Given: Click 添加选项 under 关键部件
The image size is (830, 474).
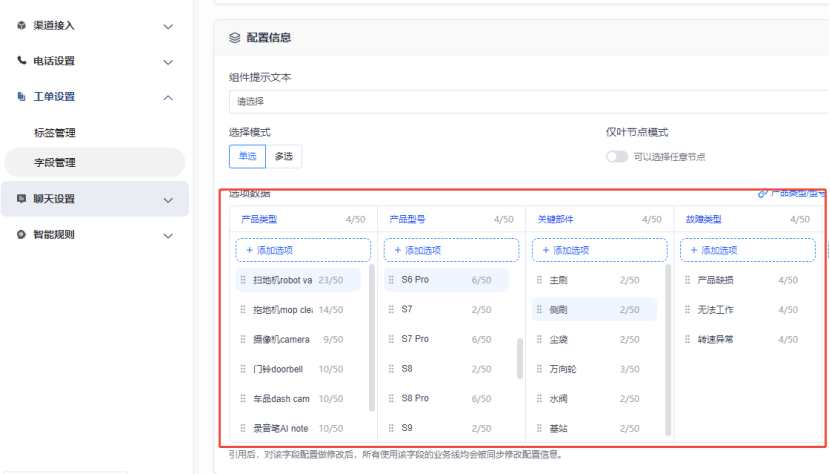Looking at the screenshot, I should point(600,250).
